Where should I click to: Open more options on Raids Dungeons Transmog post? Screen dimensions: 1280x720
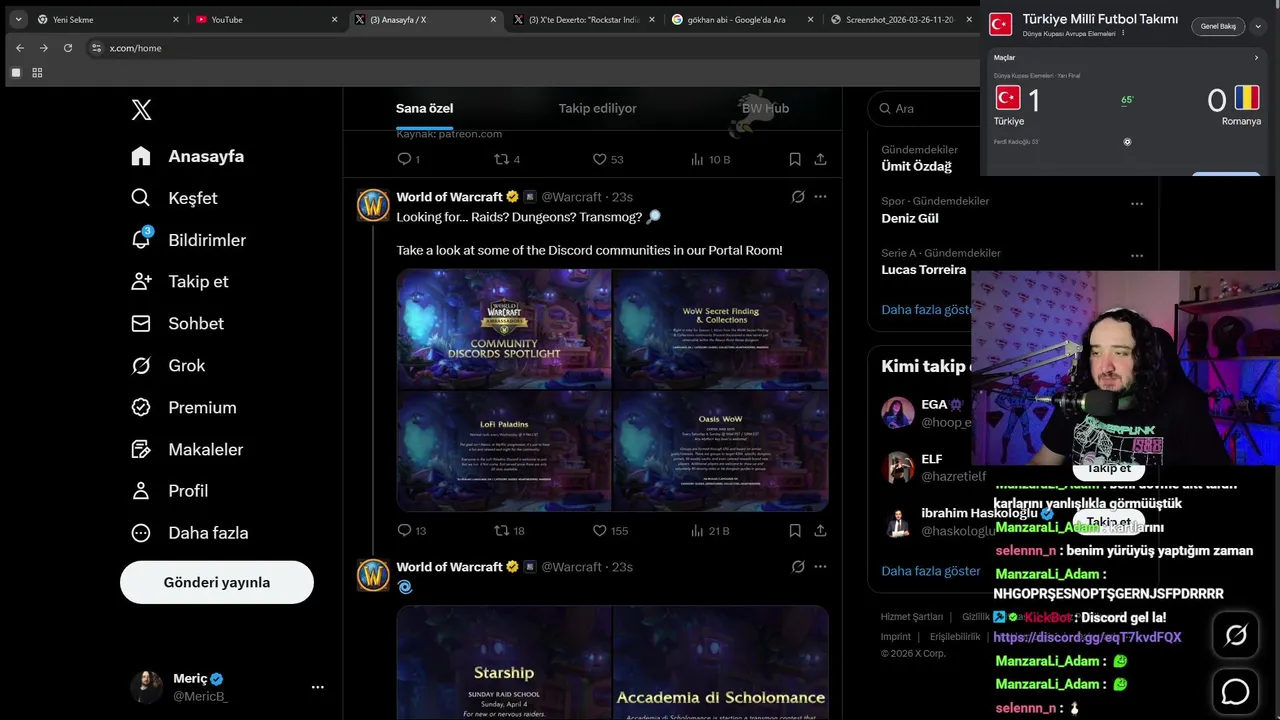coord(820,196)
